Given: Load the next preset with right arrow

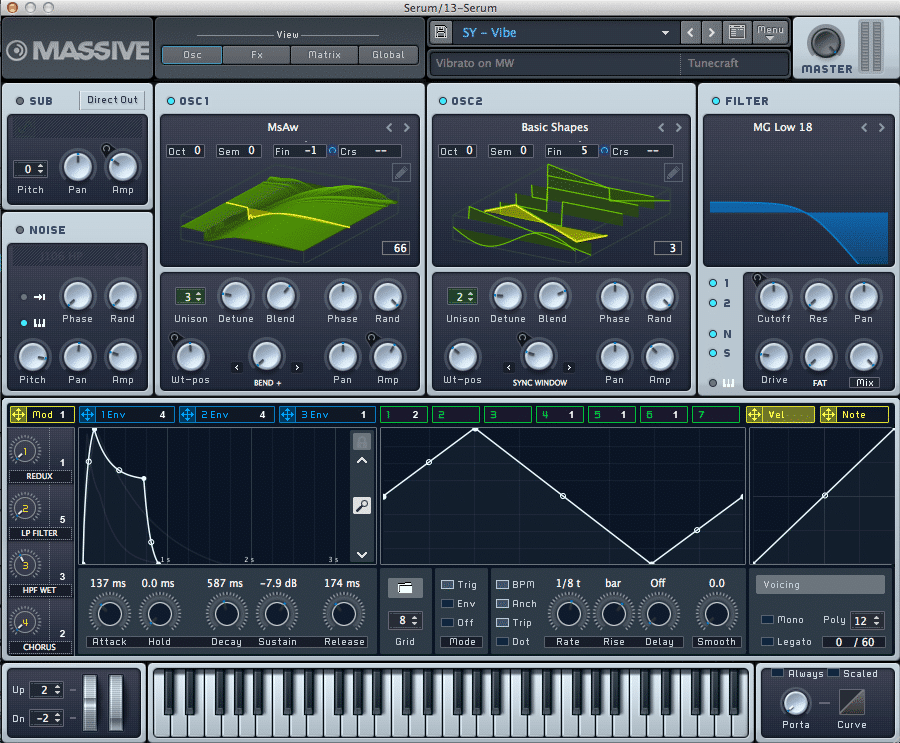Looking at the screenshot, I should coord(712,32).
